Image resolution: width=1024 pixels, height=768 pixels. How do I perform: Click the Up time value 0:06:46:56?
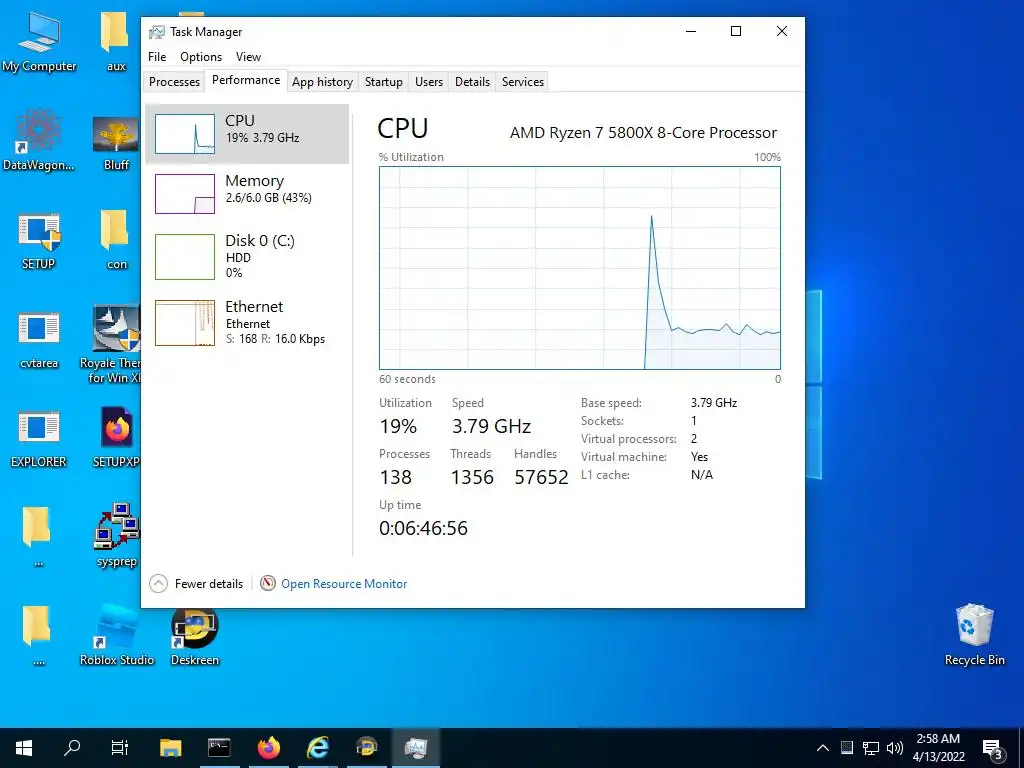tap(423, 528)
